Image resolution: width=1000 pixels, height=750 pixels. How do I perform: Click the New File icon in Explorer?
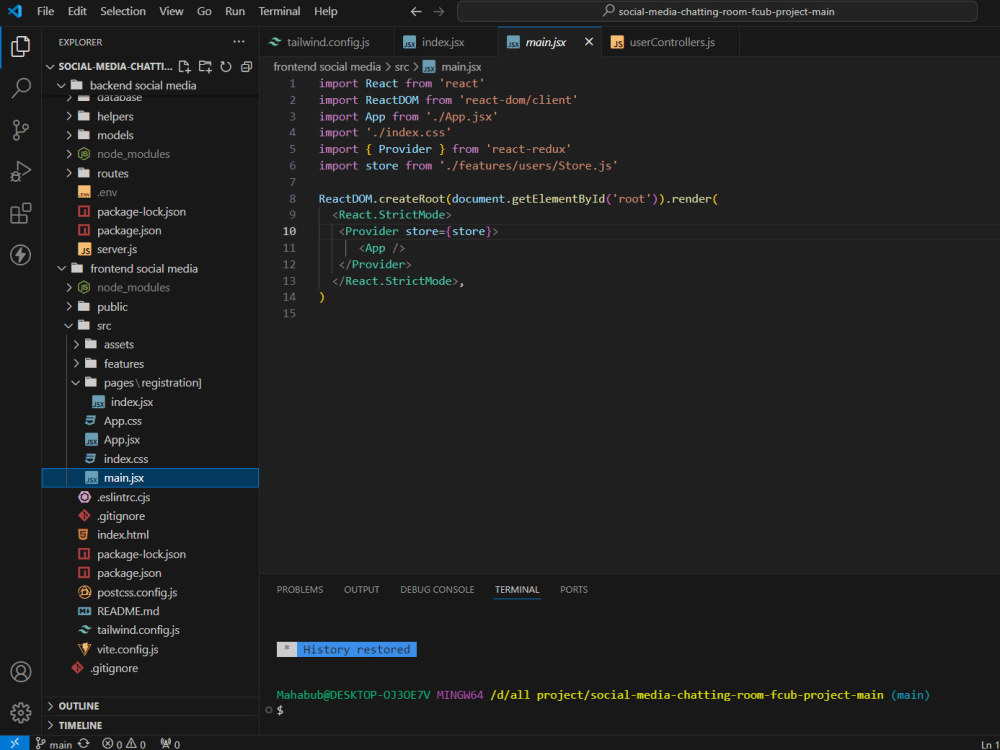coord(184,66)
